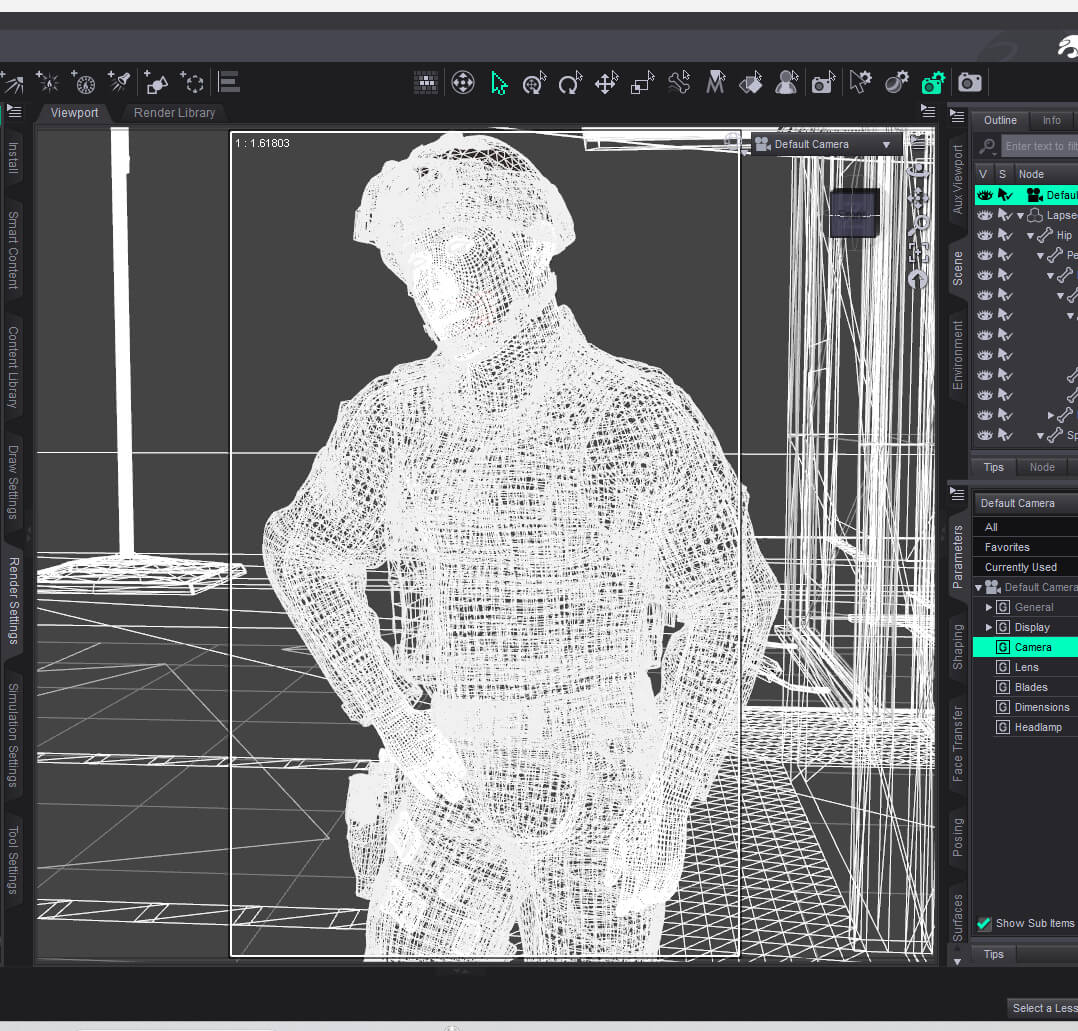1078x1031 pixels.
Task: Select the Region Navigator figure tool
Action: 786,83
